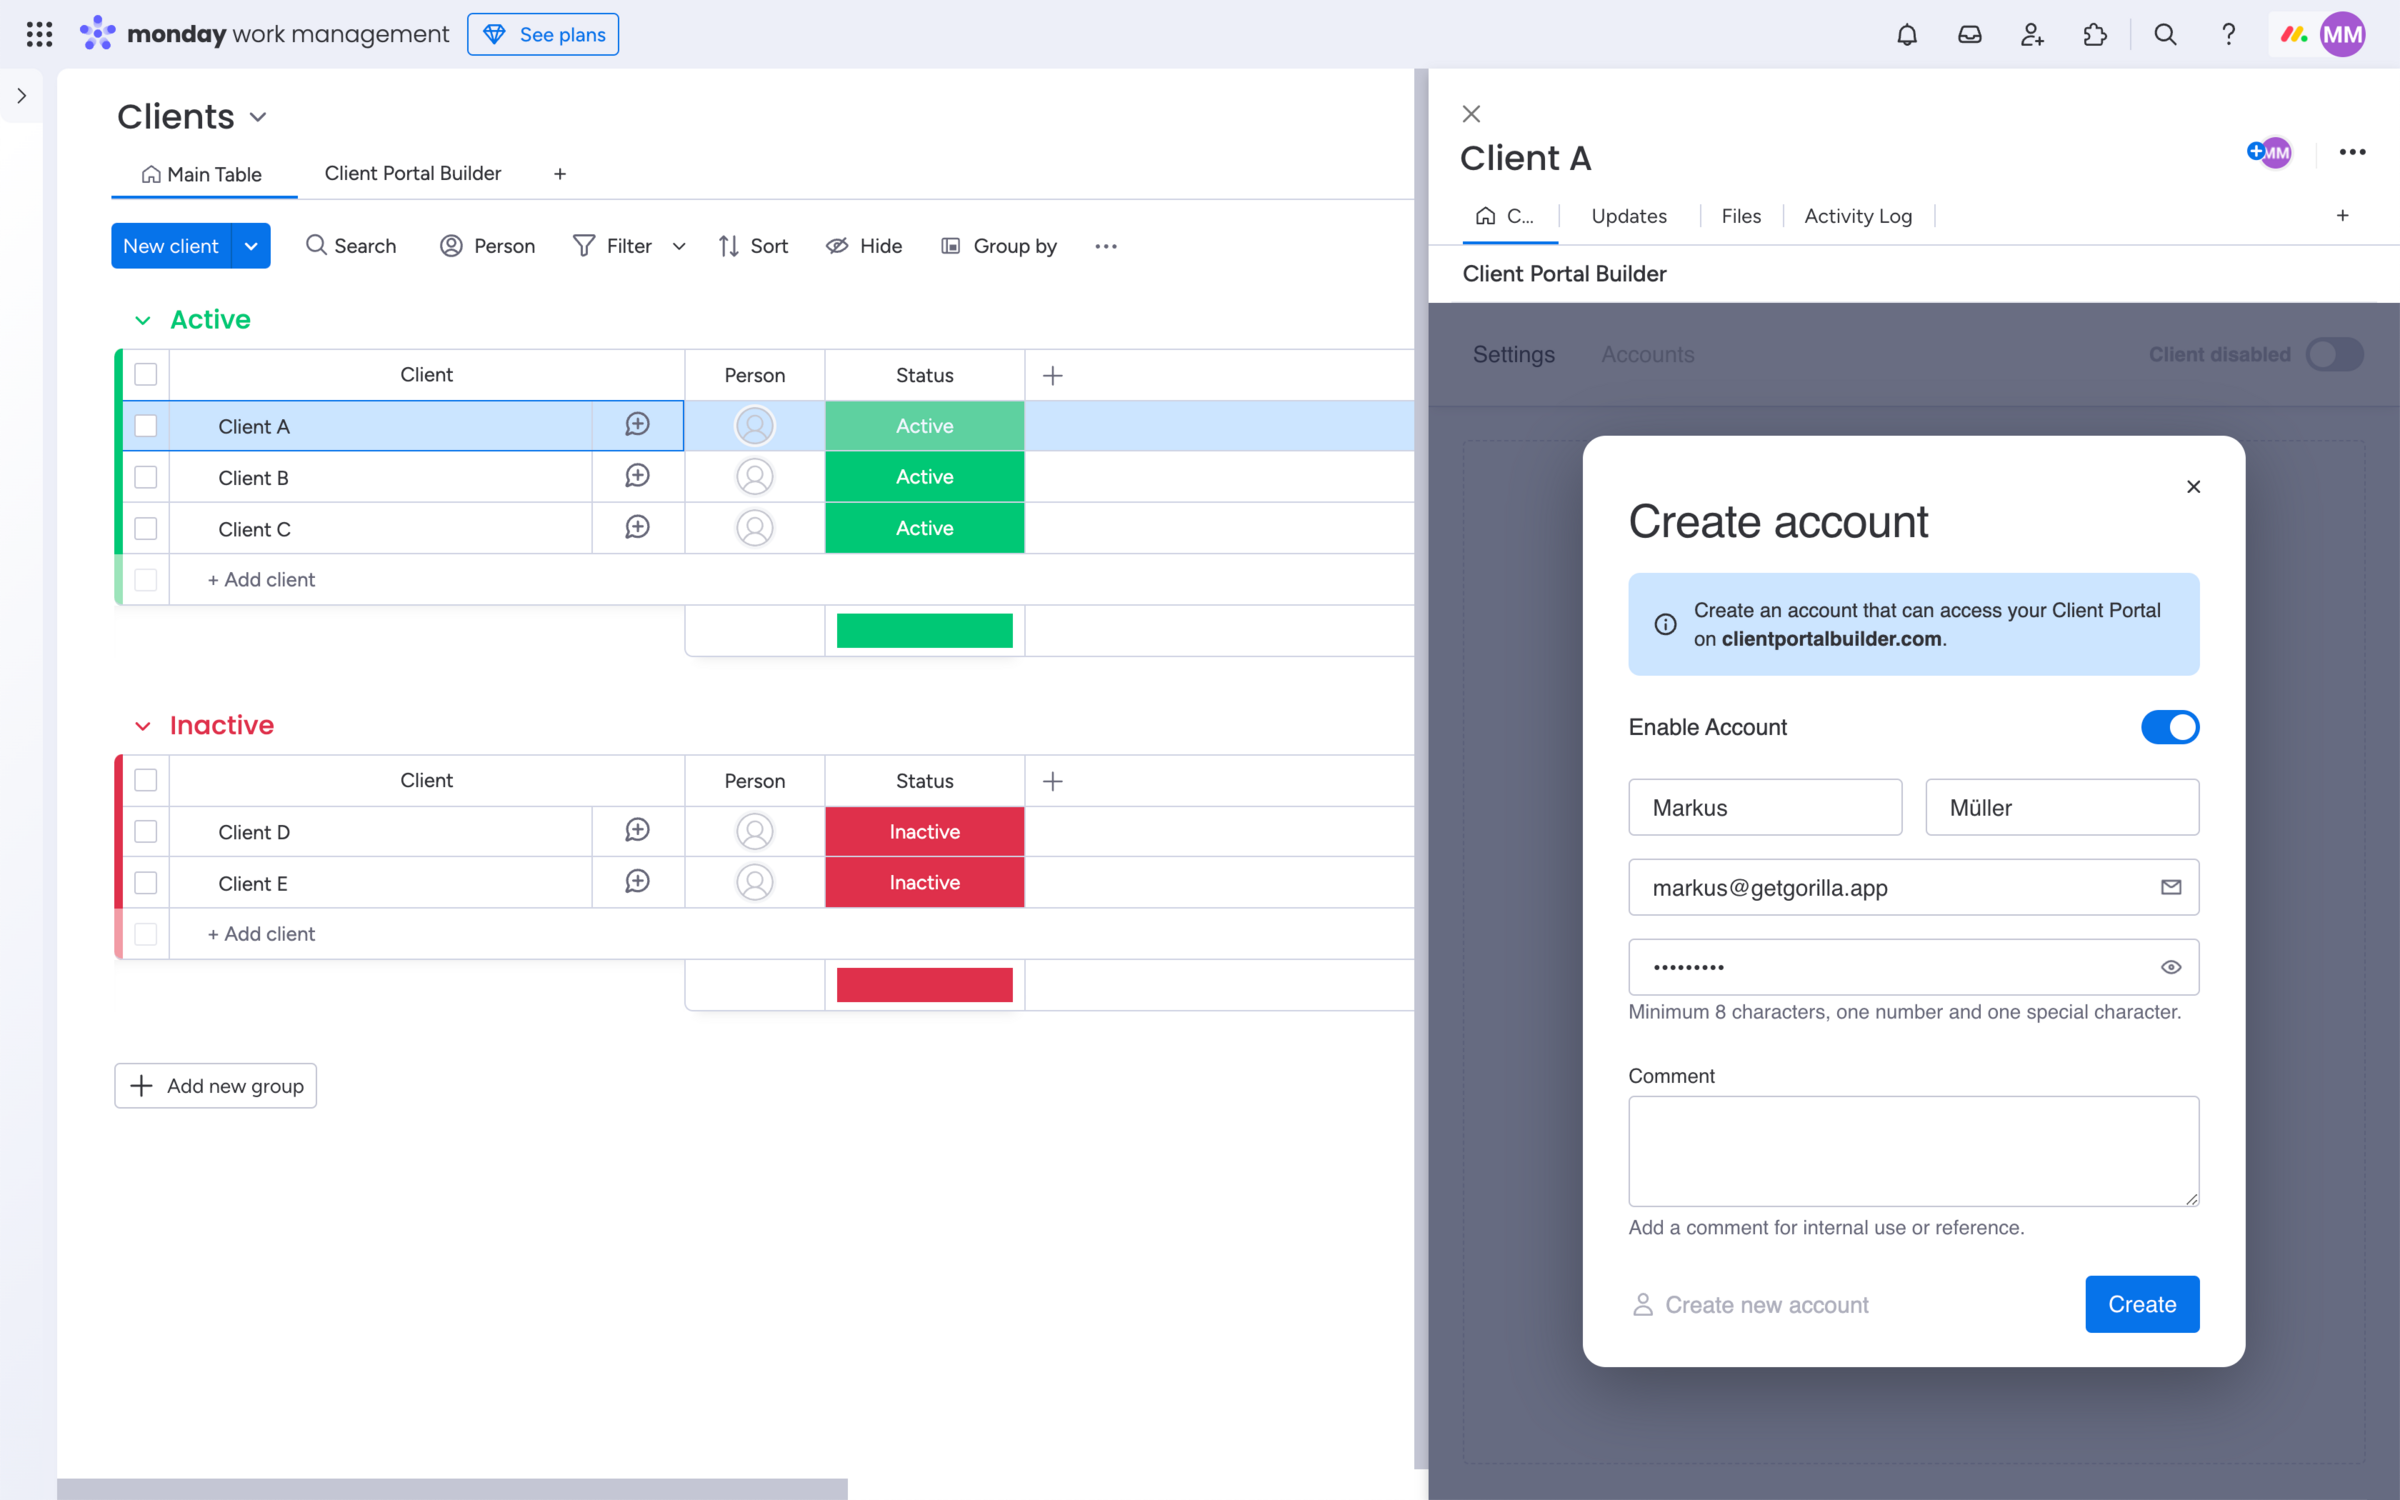
Task: Select all in Active group header
Action: click(146, 374)
